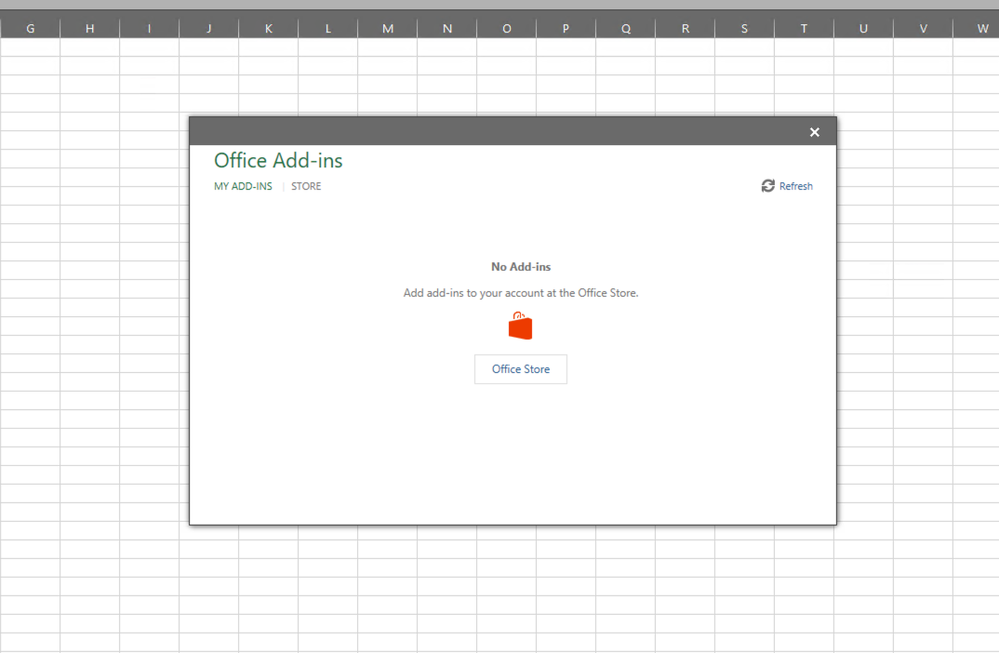
Task: Select column L header
Action: (x=328, y=28)
